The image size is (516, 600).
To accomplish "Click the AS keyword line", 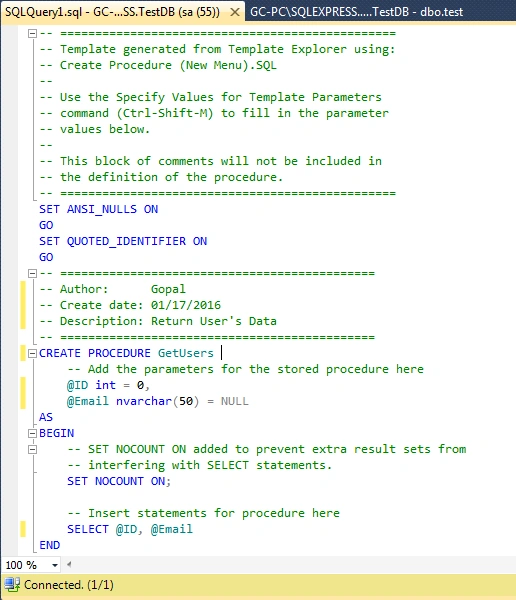I will (46, 417).
